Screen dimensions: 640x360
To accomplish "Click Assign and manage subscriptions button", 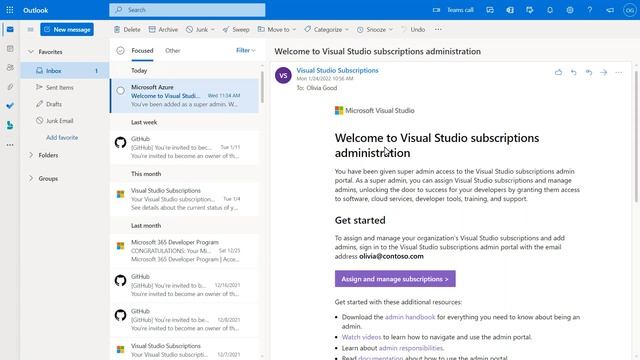I will 395,279.
